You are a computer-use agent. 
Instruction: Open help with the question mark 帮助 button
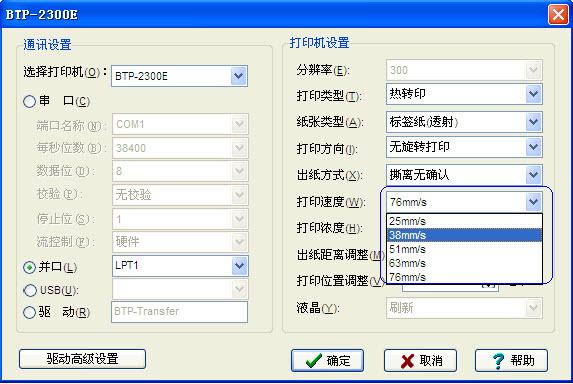pos(511,360)
